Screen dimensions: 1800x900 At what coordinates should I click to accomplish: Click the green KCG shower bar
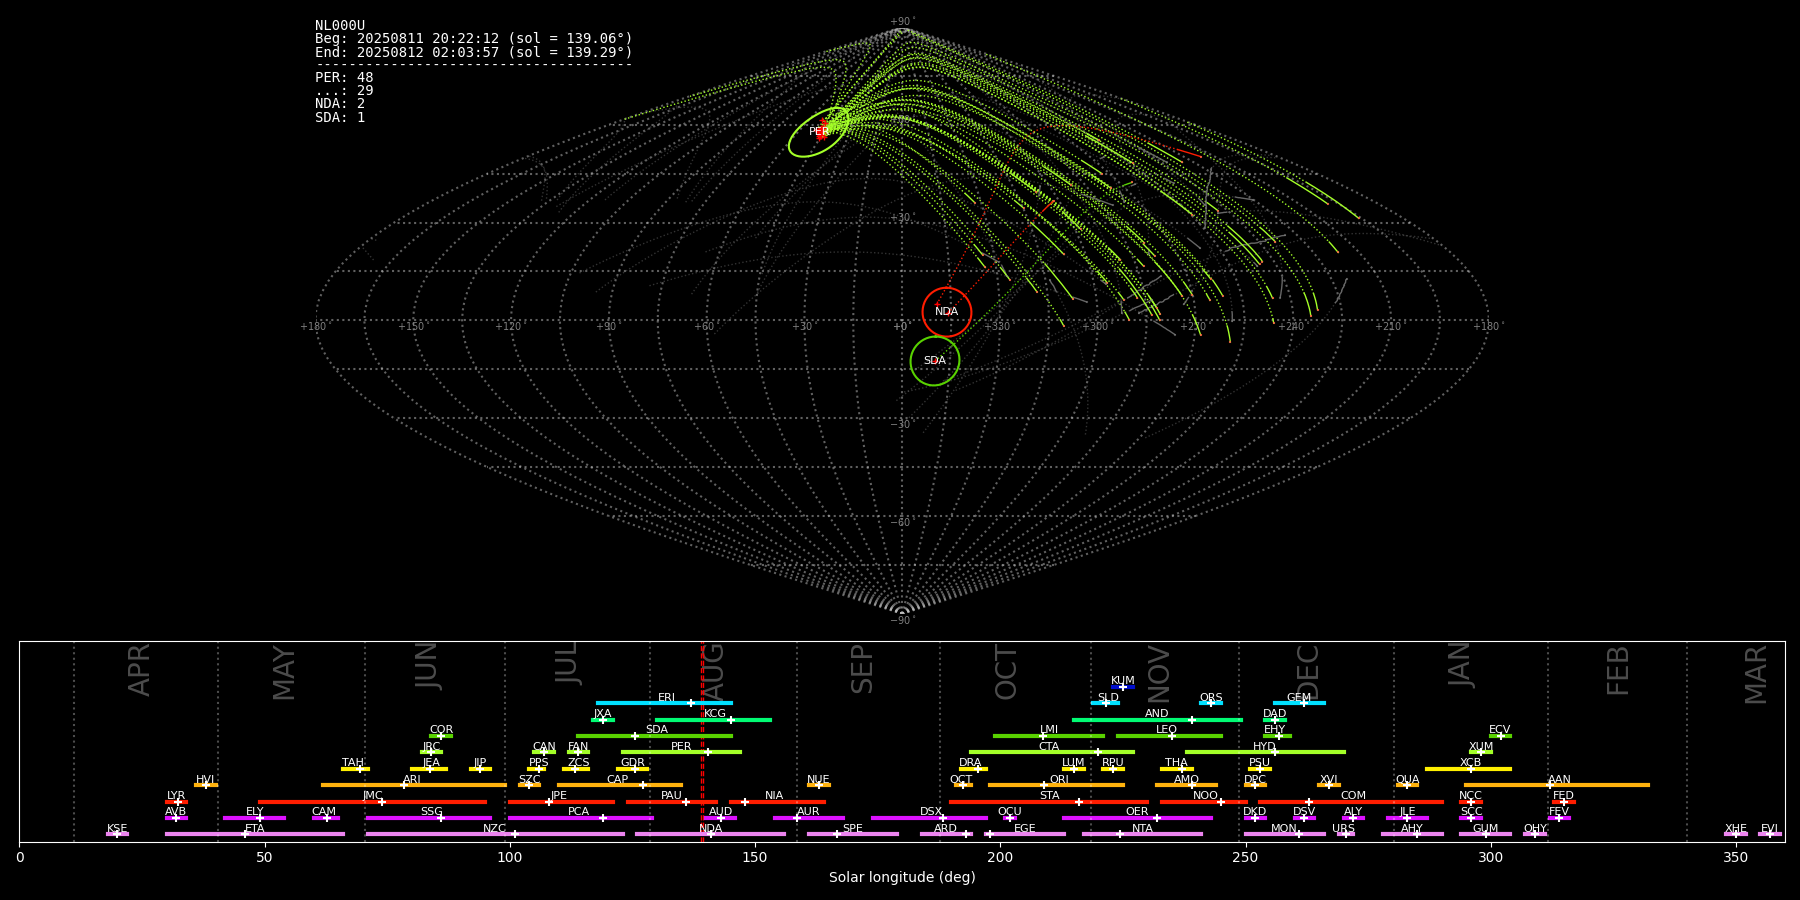pyautogui.click(x=713, y=720)
